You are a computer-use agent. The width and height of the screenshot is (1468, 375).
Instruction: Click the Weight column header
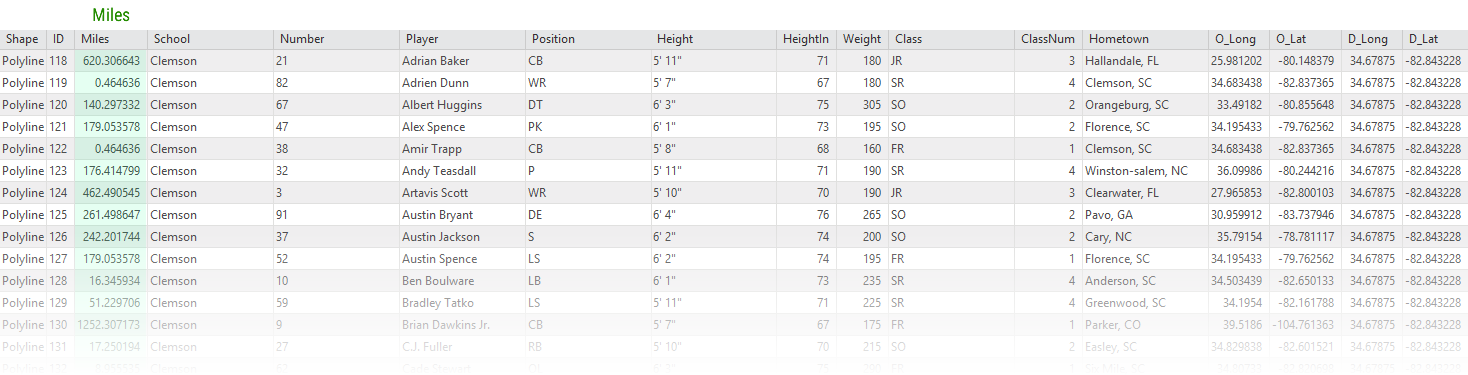(x=862, y=39)
